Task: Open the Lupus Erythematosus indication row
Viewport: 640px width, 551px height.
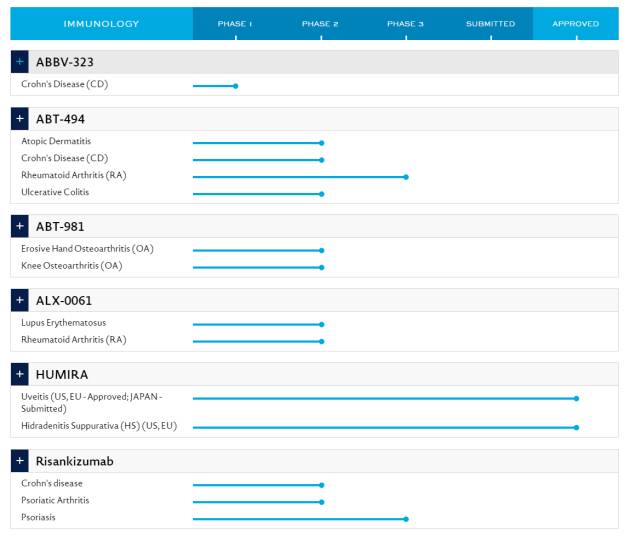Action: tap(63, 323)
